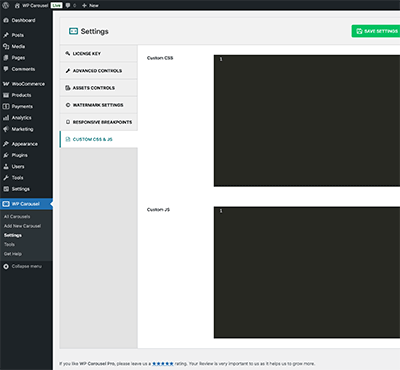Click the WP Carousel menu icon
The height and width of the screenshot is (370, 400).
pyautogui.click(x=6, y=204)
